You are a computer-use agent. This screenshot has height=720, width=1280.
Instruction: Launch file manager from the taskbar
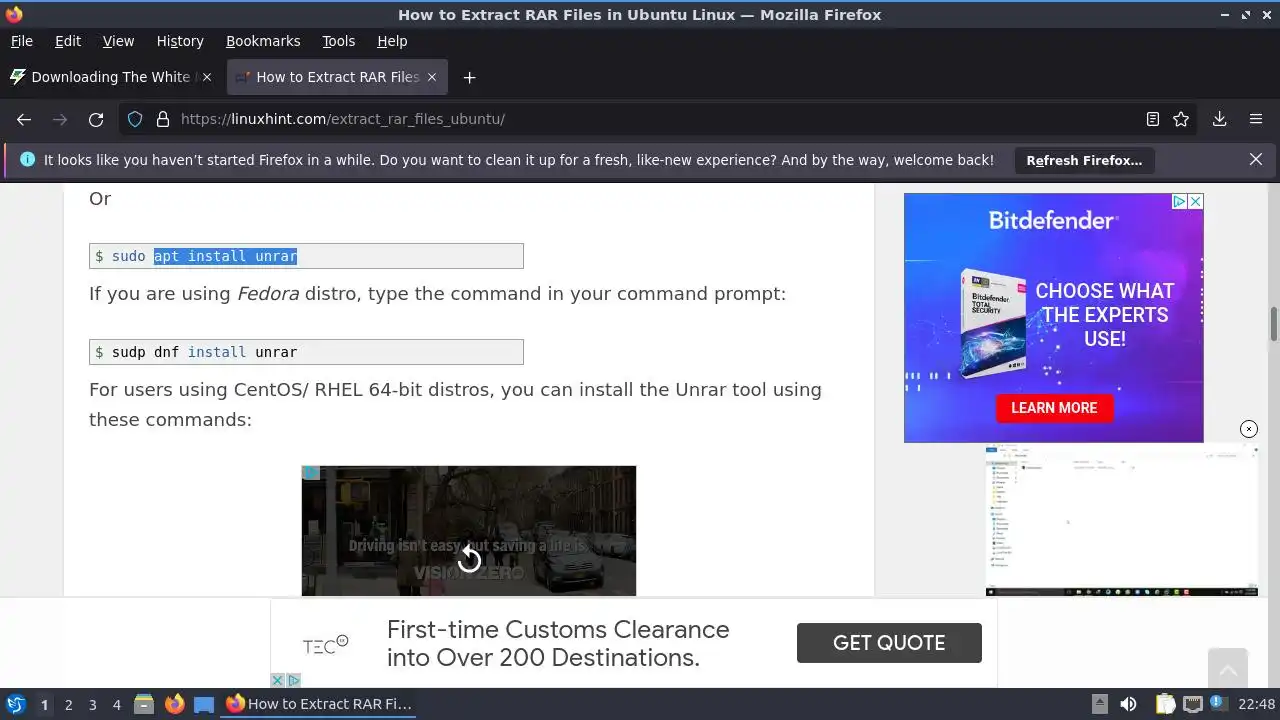pyautogui.click(x=144, y=704)
